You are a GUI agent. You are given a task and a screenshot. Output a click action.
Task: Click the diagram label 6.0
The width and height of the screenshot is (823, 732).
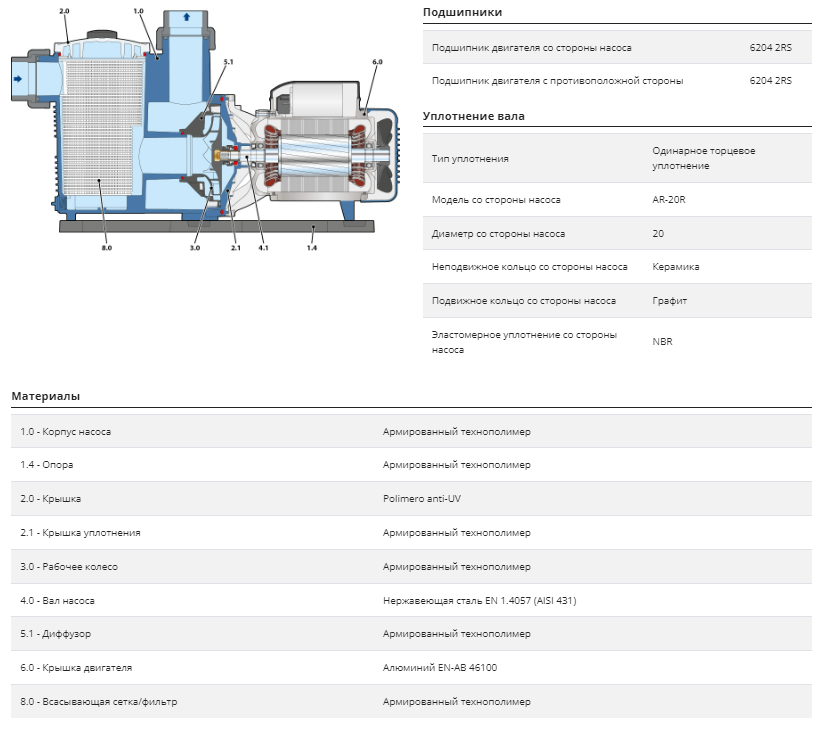[377, 62]
